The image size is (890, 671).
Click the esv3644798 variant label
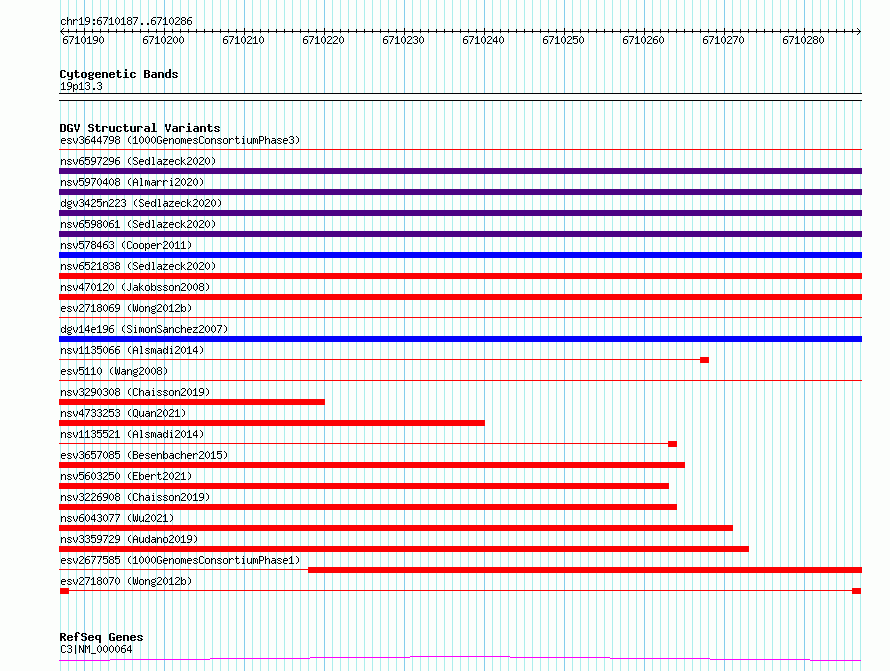180,140
